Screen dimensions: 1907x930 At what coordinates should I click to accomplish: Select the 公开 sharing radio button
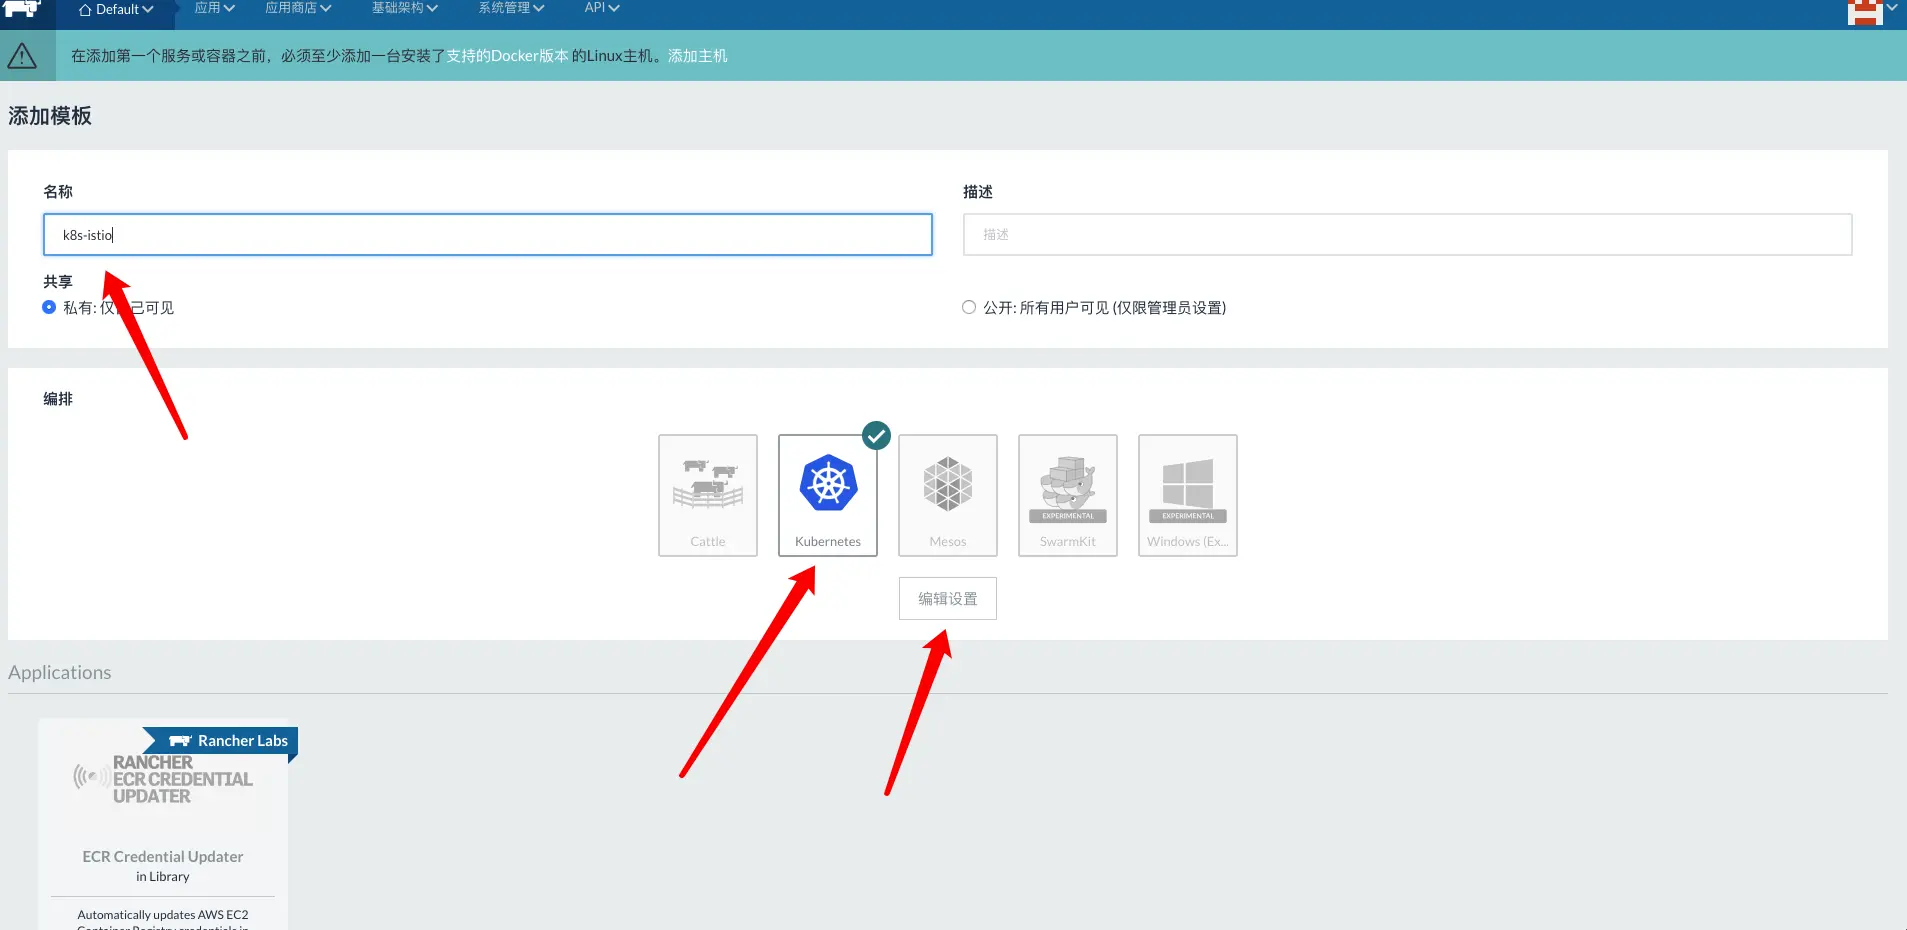point(969,307)
